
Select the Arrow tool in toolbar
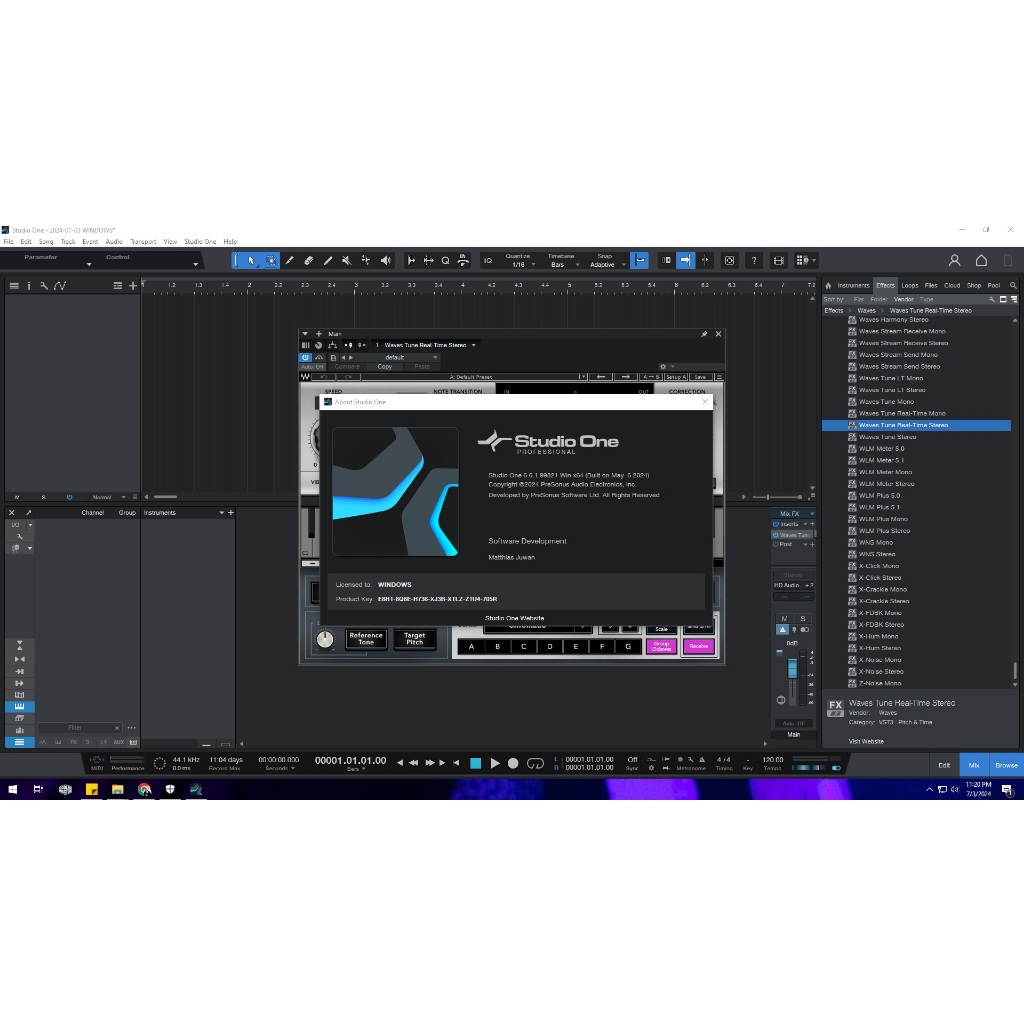[251, 261]
